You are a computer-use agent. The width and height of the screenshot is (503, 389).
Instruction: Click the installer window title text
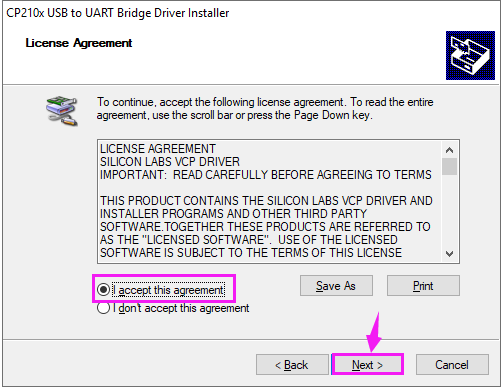pos(118,13)
